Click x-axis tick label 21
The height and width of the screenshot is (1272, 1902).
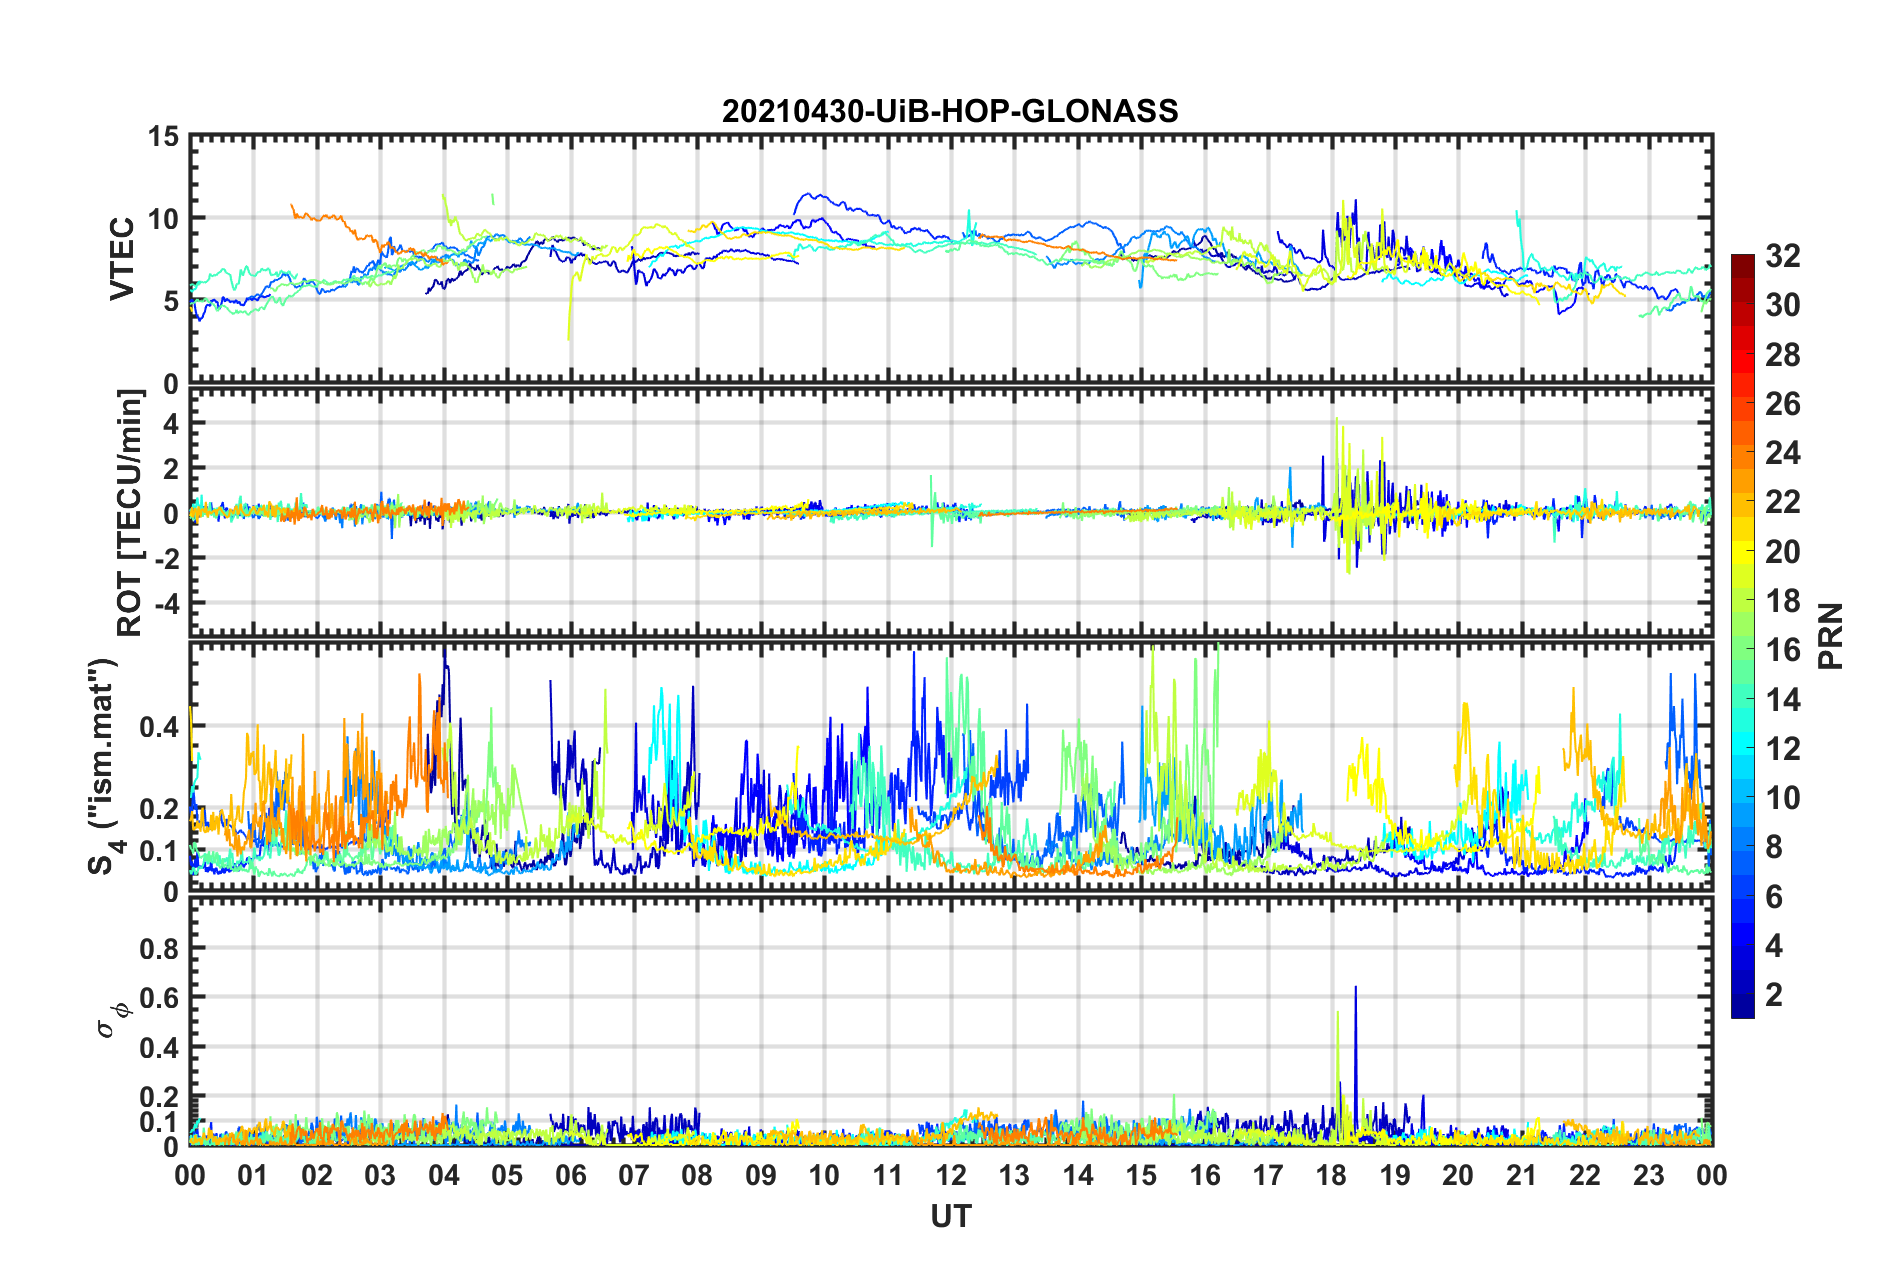coord(1522,1175)
